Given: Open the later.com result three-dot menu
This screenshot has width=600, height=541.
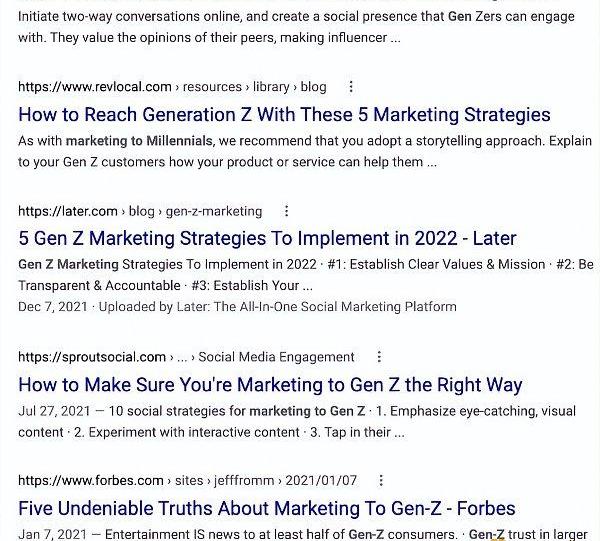Looking at the screenshot, I should 286,211.
